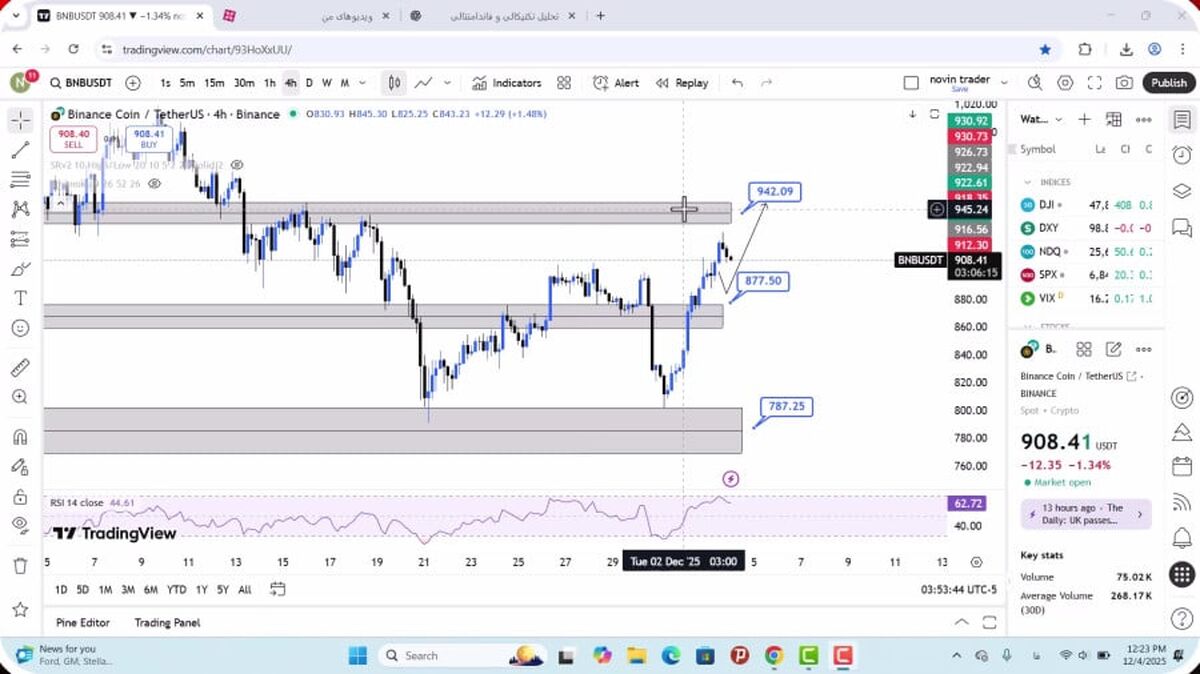Open the 13 hours ago Daily news item

pos(1086,514)
